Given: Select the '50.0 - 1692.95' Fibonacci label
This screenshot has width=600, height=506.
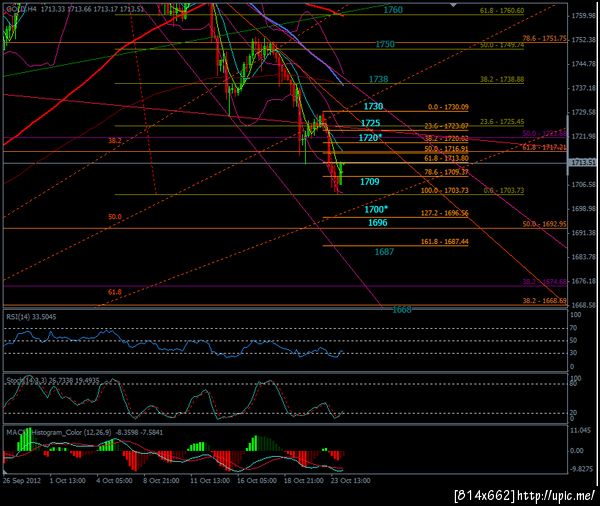Looking at the screenshot, I should (545, 224).
